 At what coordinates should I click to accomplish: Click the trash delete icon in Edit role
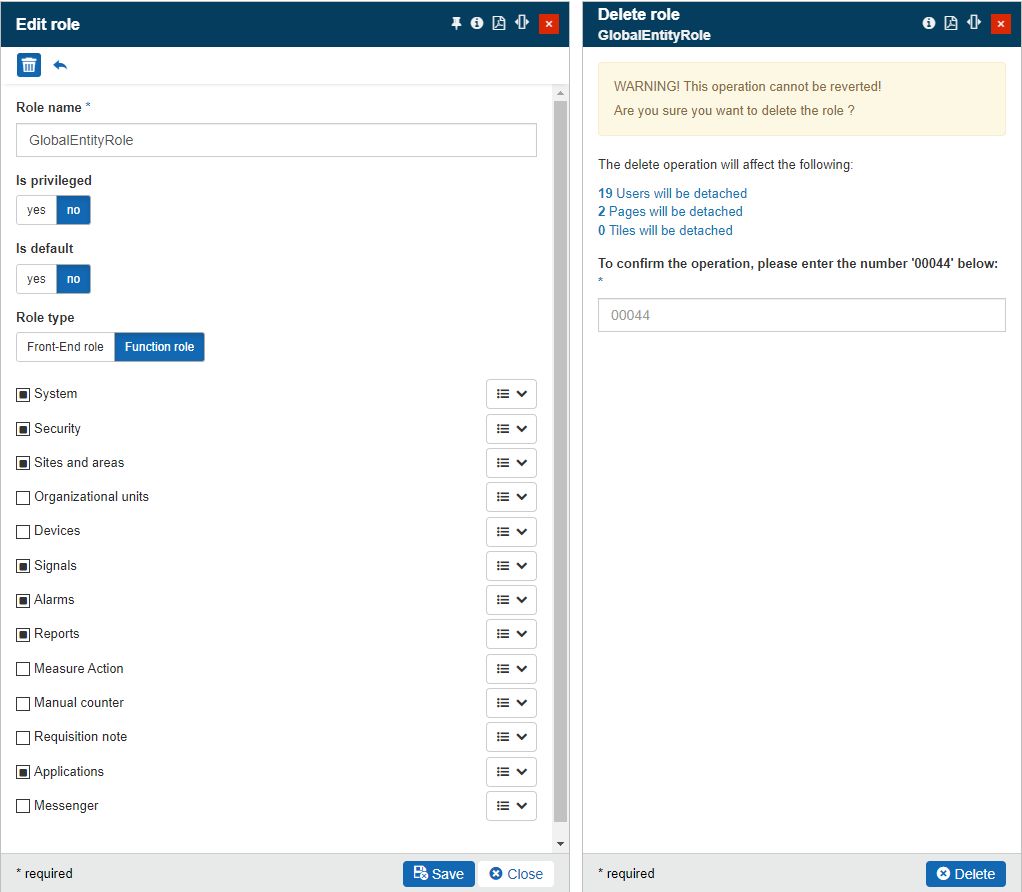coord(29,66)
